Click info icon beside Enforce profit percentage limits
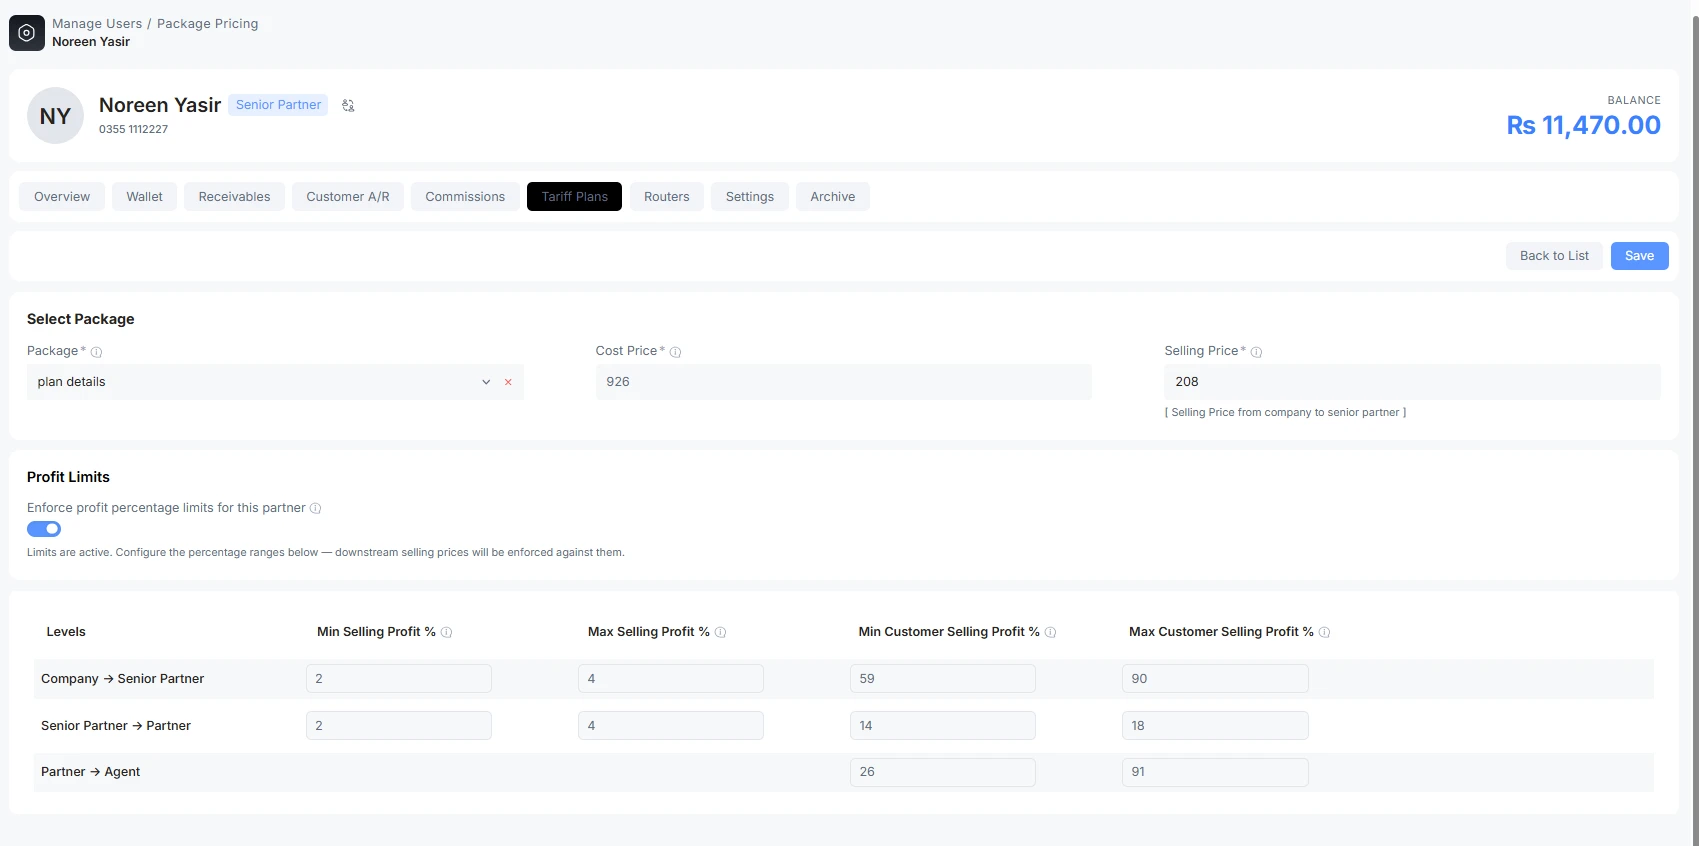The height and width of the screenshot is (846, 1699). click(x=315, y=508)
